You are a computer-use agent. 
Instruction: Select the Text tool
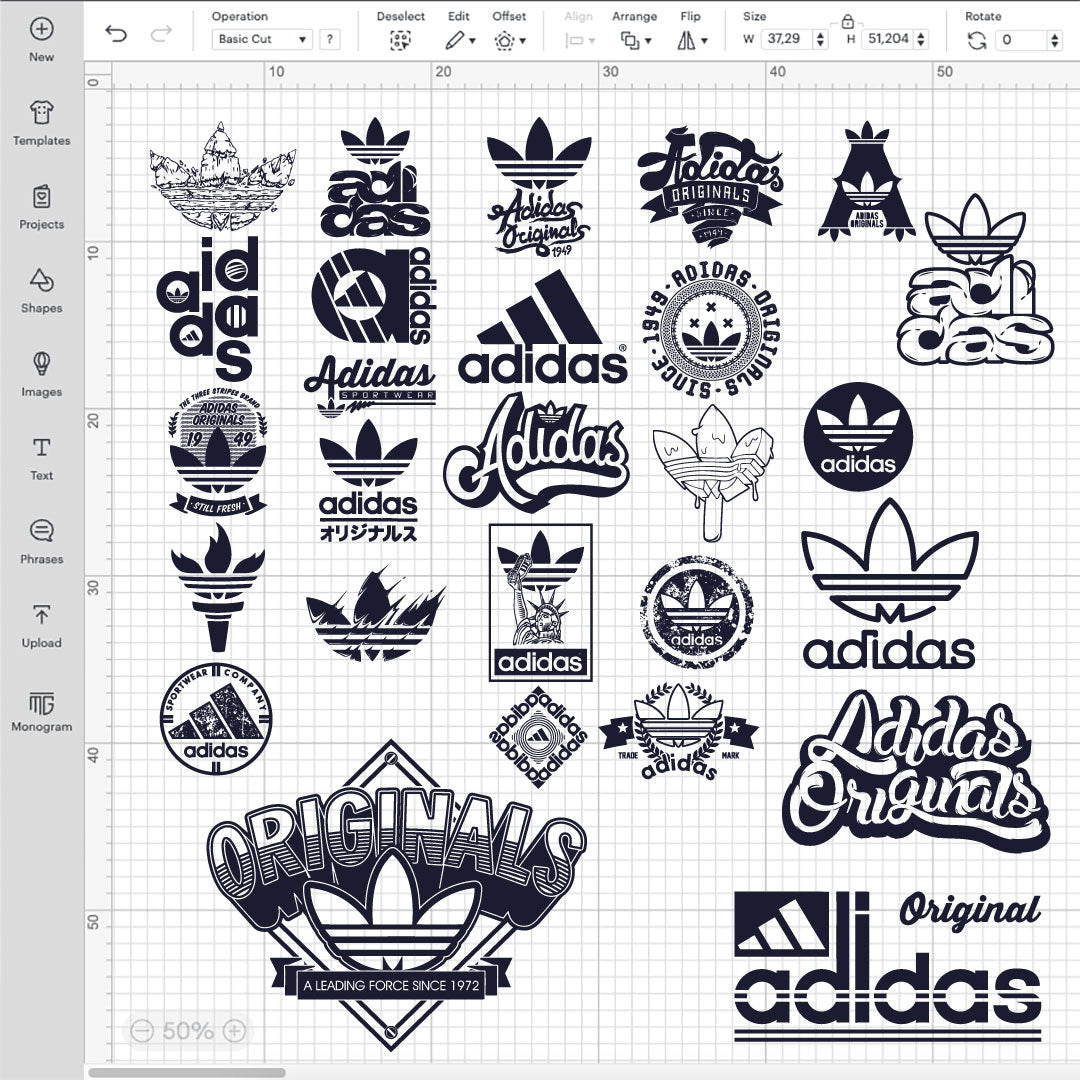[x=41, y=459]
